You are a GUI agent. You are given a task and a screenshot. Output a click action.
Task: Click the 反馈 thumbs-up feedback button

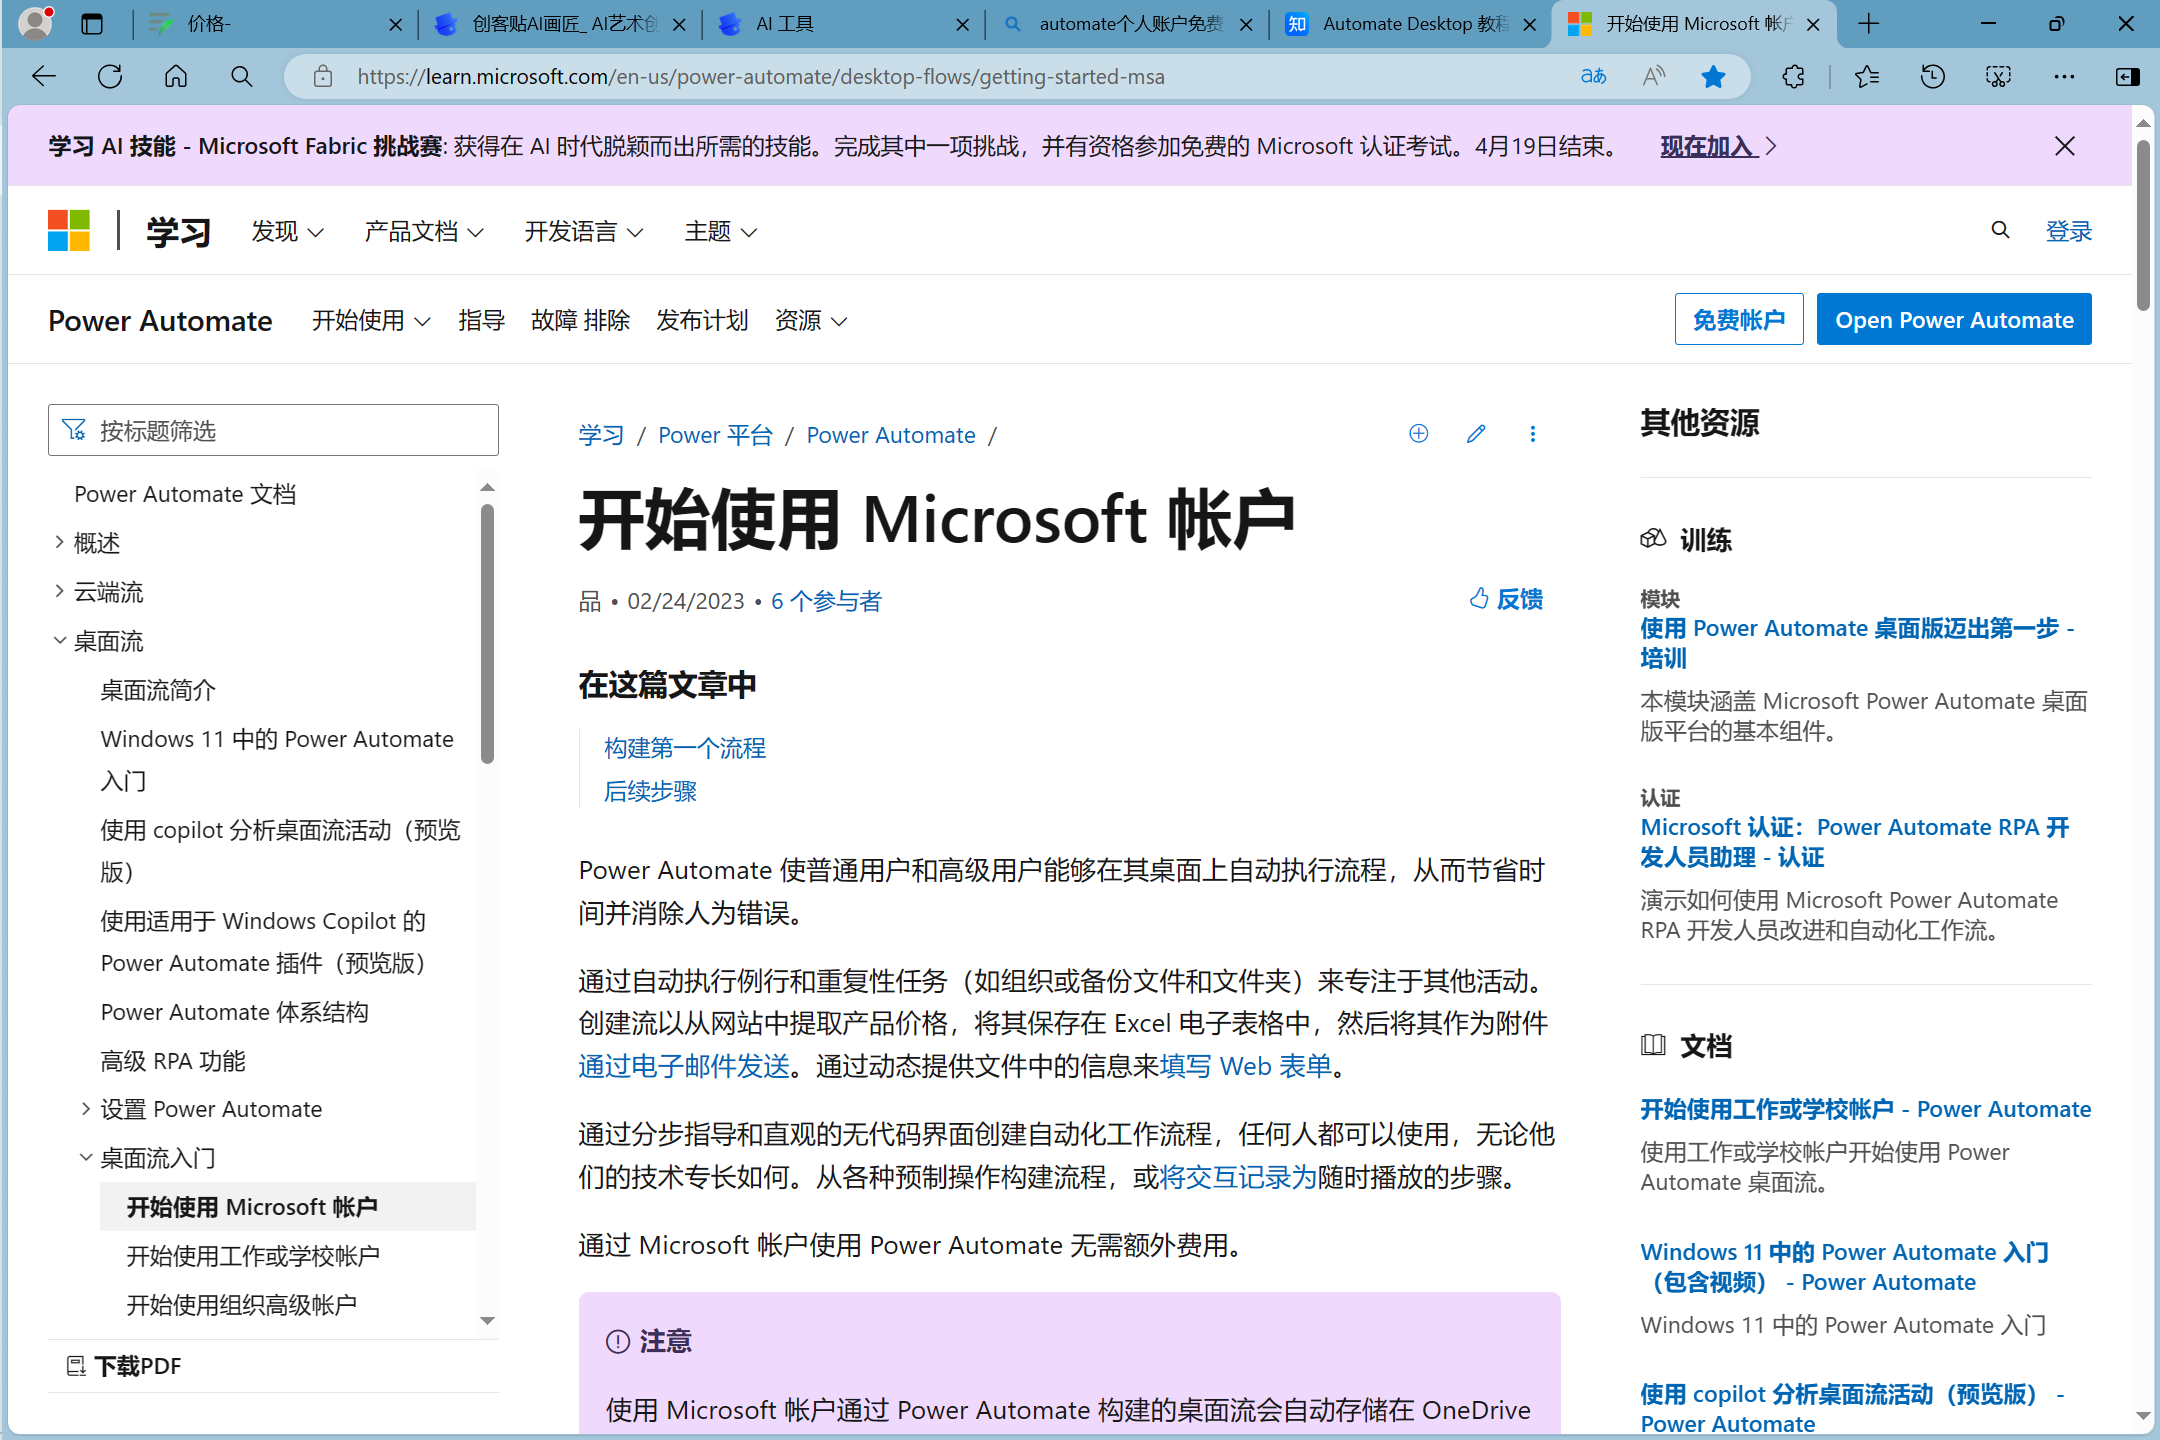coord(1507,599)
